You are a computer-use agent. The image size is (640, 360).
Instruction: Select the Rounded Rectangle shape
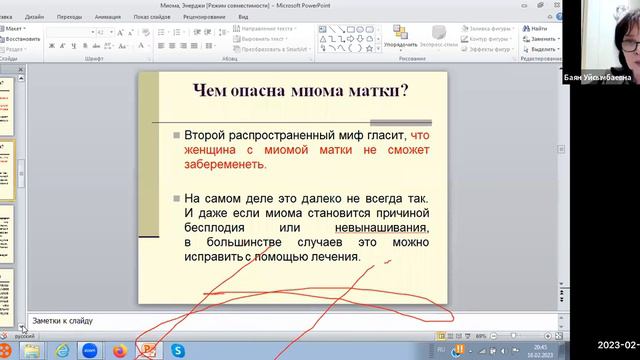(369, 29)
